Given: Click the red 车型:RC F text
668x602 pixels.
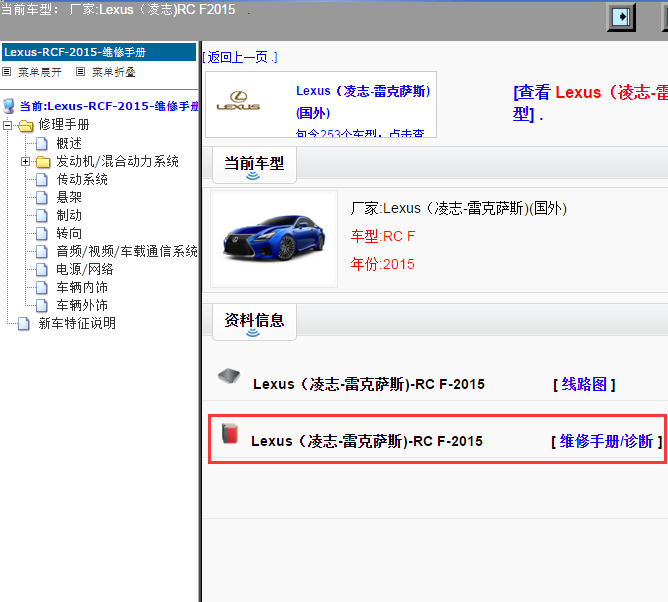Looking at the screenshot, I should click(x=383, y=236).
